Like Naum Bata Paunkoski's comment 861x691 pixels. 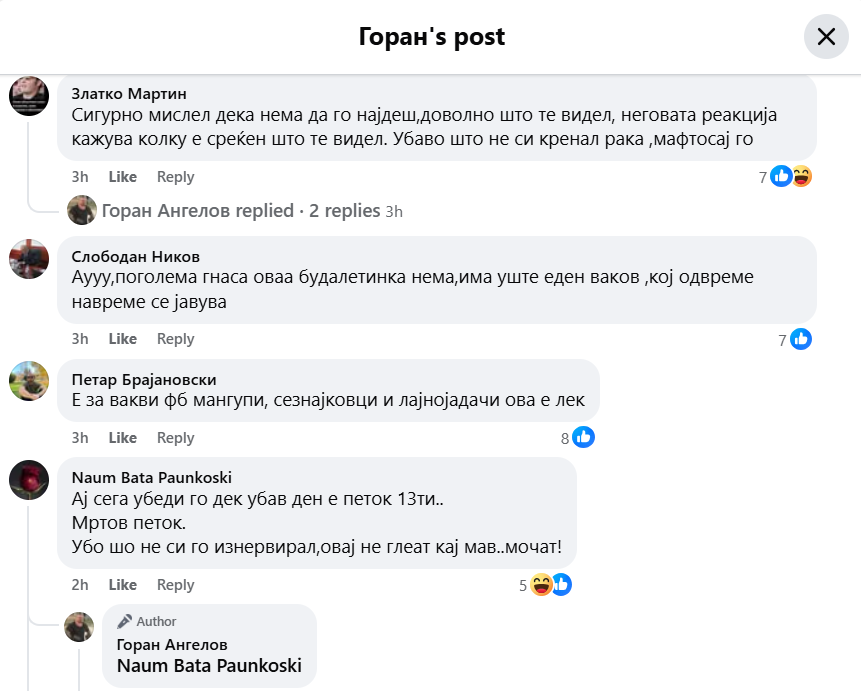click(123, 585)
